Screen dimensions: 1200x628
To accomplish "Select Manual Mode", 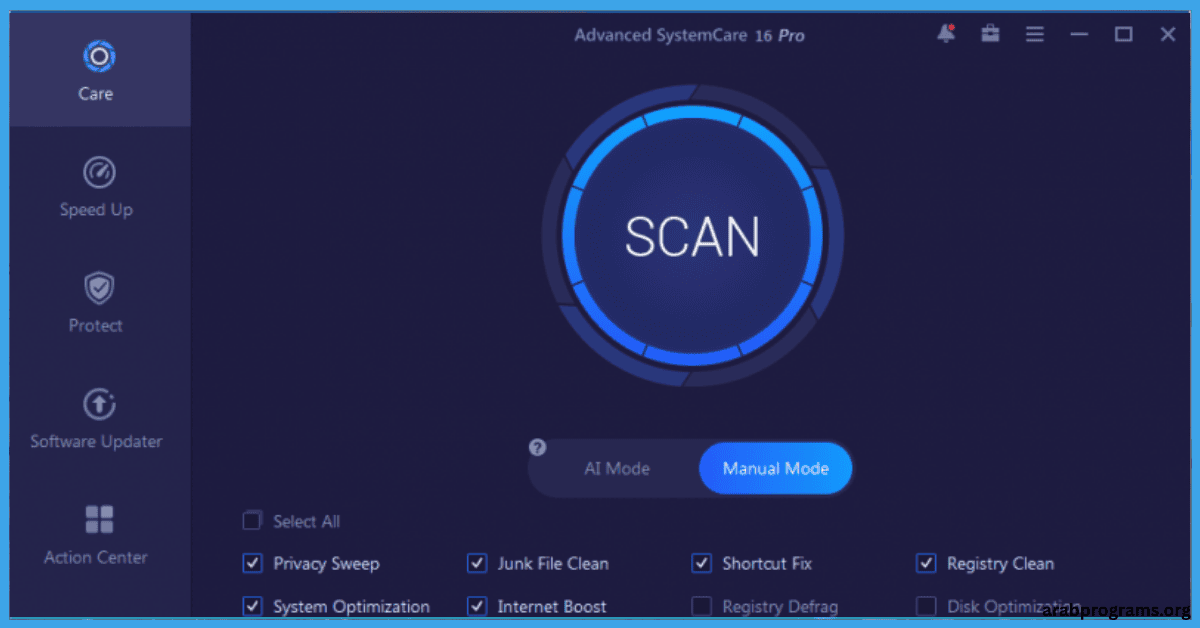I will click(776, 468).
